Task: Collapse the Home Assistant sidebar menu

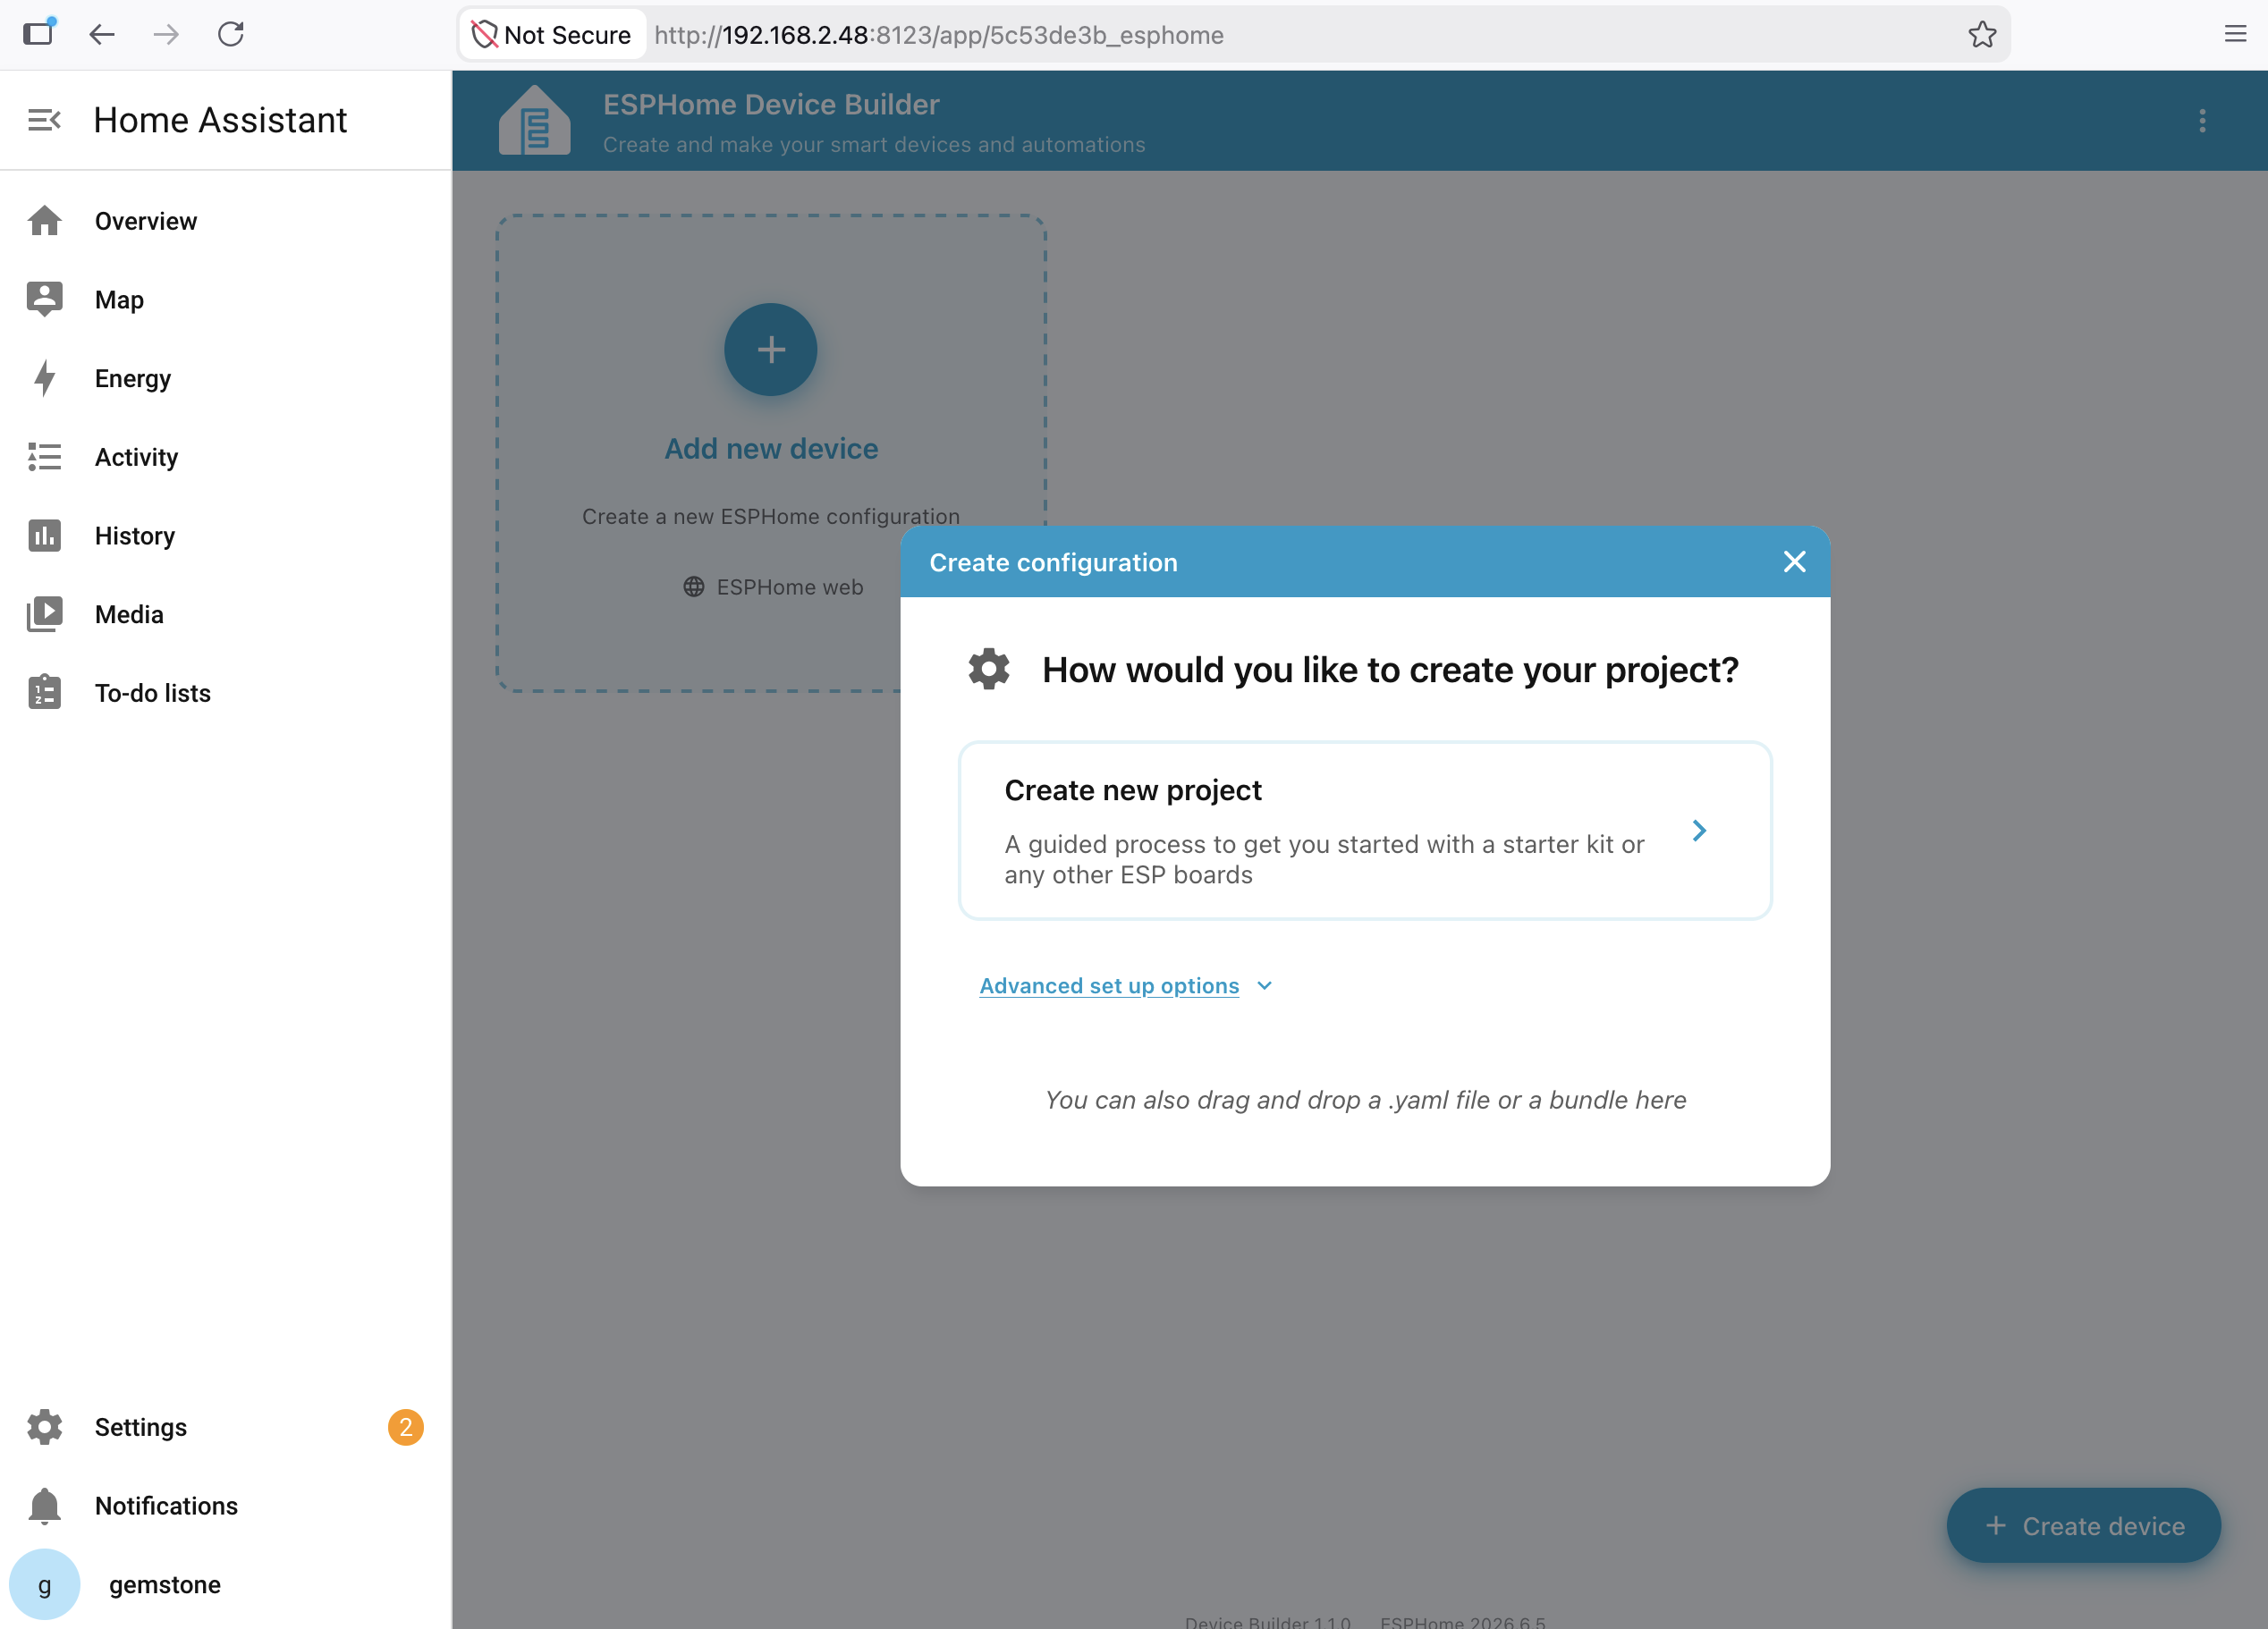Action: coord(44,120)
